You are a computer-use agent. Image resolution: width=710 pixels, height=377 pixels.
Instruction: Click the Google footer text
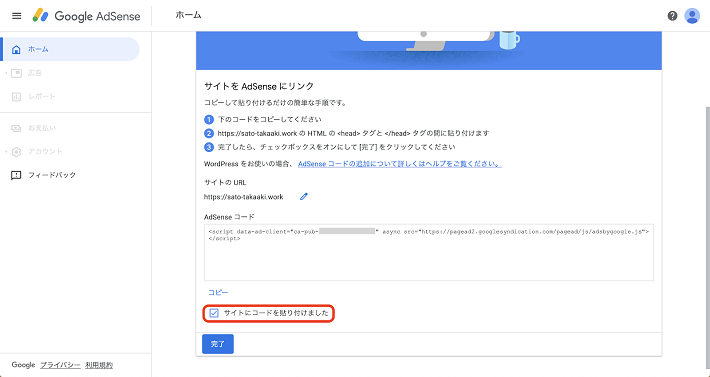(x=23, y=365)
